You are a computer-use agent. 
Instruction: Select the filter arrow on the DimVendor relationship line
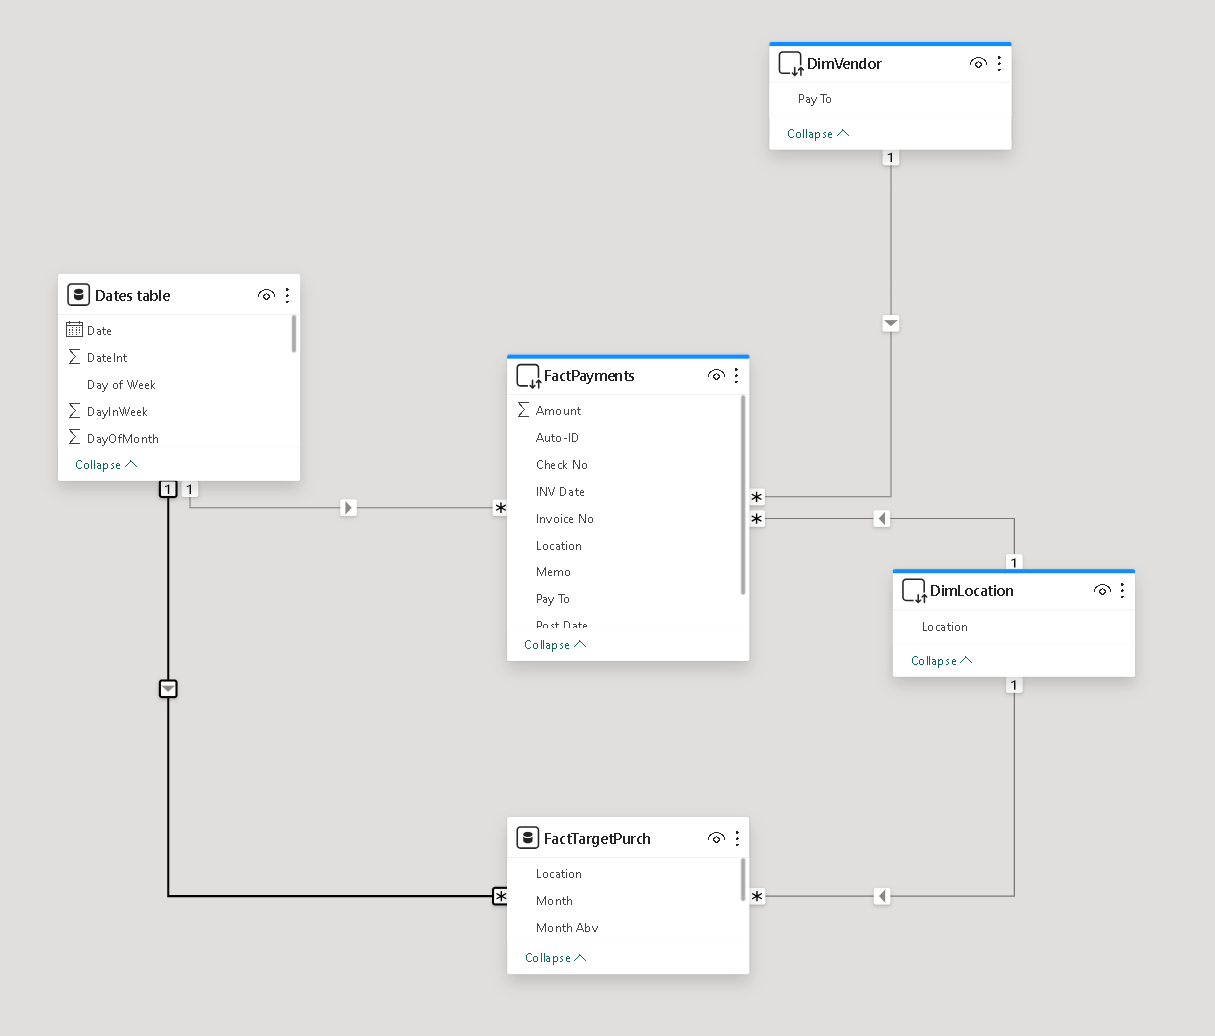[x=891, y=323]
